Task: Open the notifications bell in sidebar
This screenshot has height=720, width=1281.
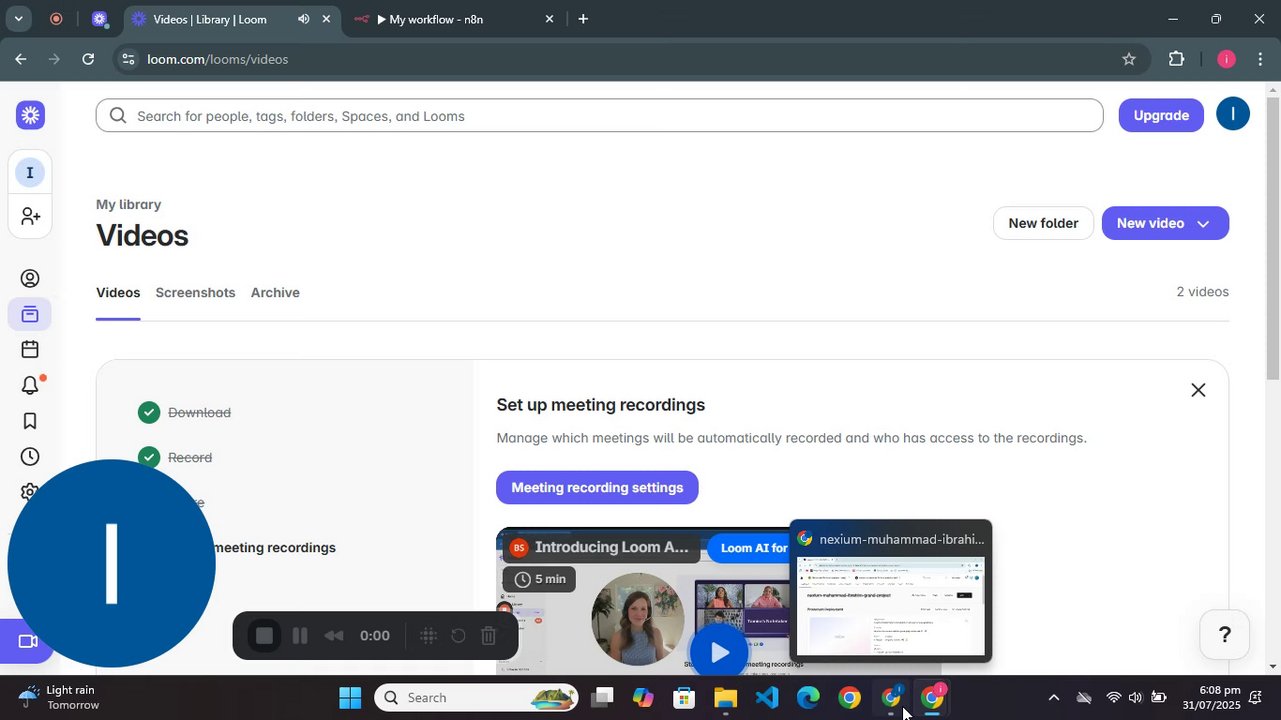Action: pos(30,385)
